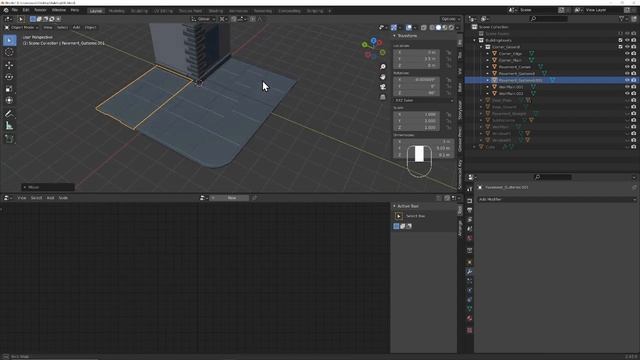The image size is (640, 360).
Task: Click Rotation Z value field
Action: coord(416,93)
